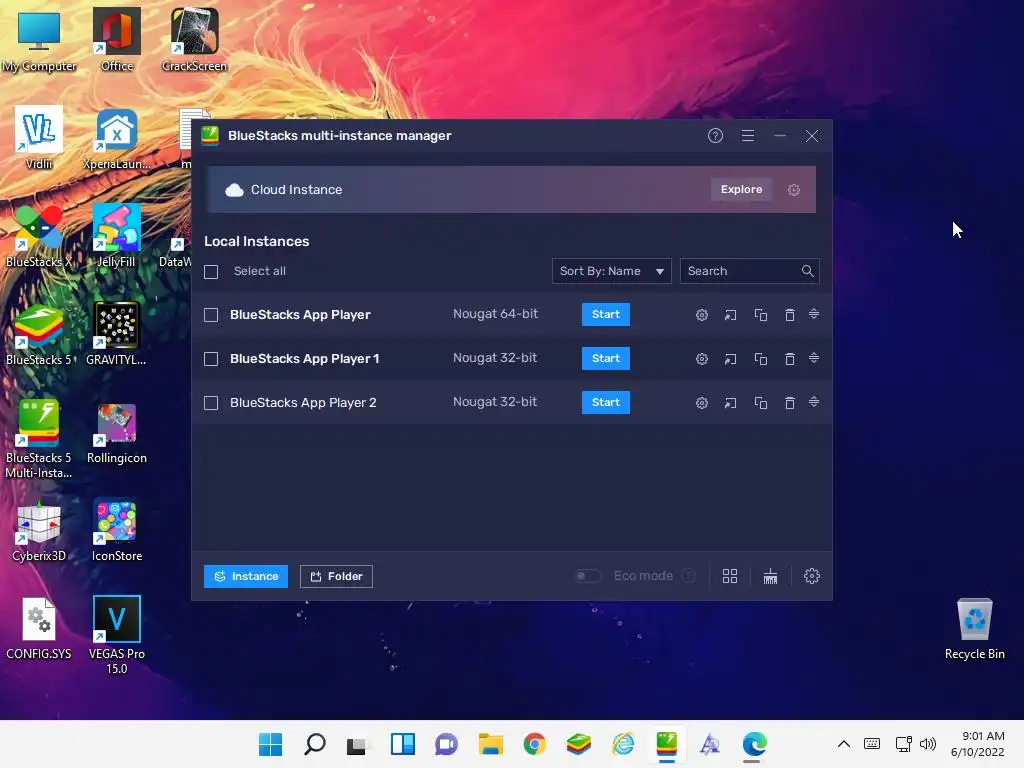
Task: Create desktop shortcut for BlueStacks App Player
Action: 730,315
